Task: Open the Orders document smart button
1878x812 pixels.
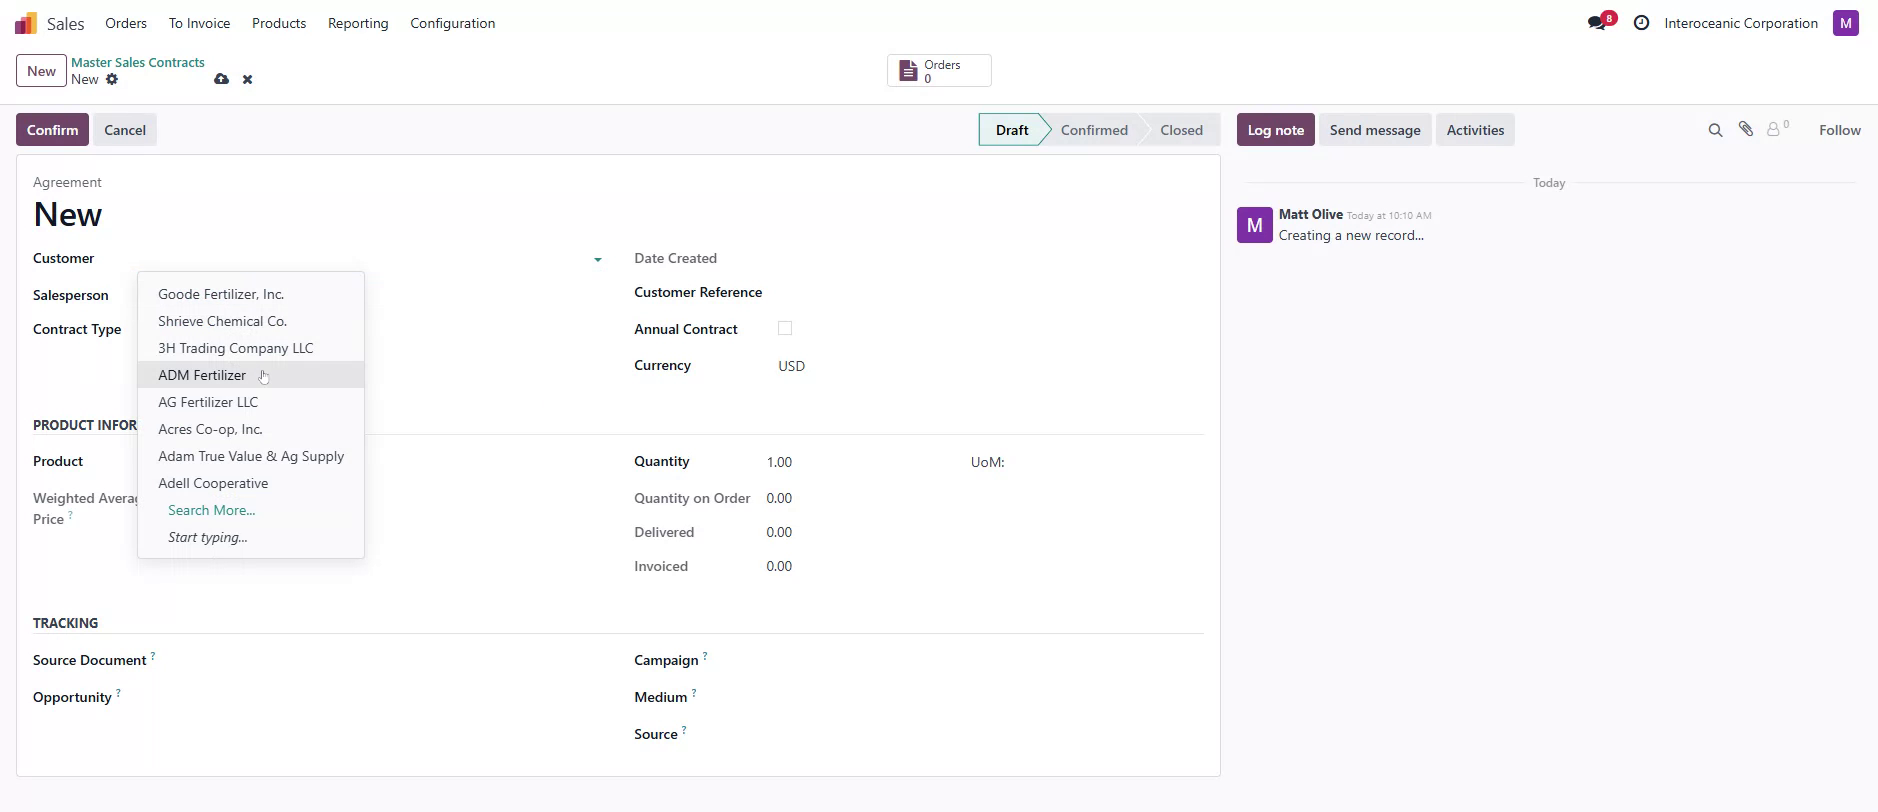Action: point(939,71)
